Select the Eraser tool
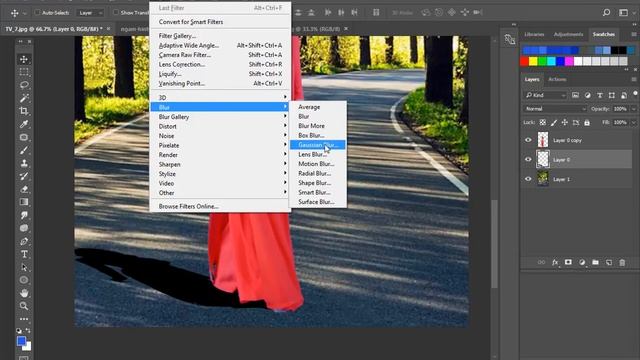Viewport: 640px width, 360px height. (x=24, y=189)
